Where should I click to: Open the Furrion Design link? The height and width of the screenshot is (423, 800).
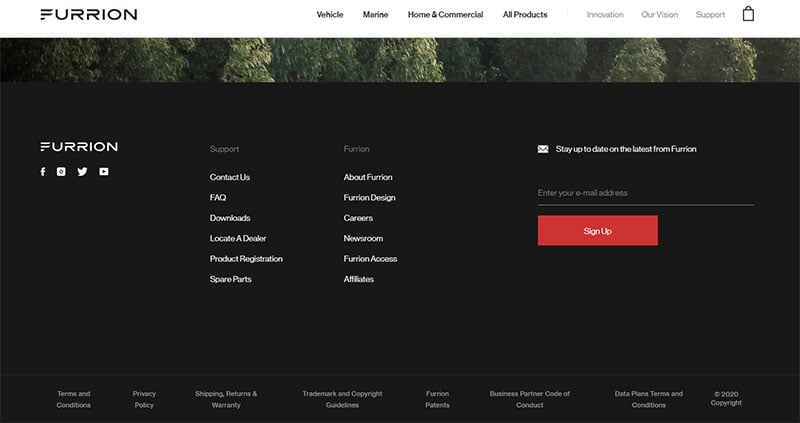point(369,197)
